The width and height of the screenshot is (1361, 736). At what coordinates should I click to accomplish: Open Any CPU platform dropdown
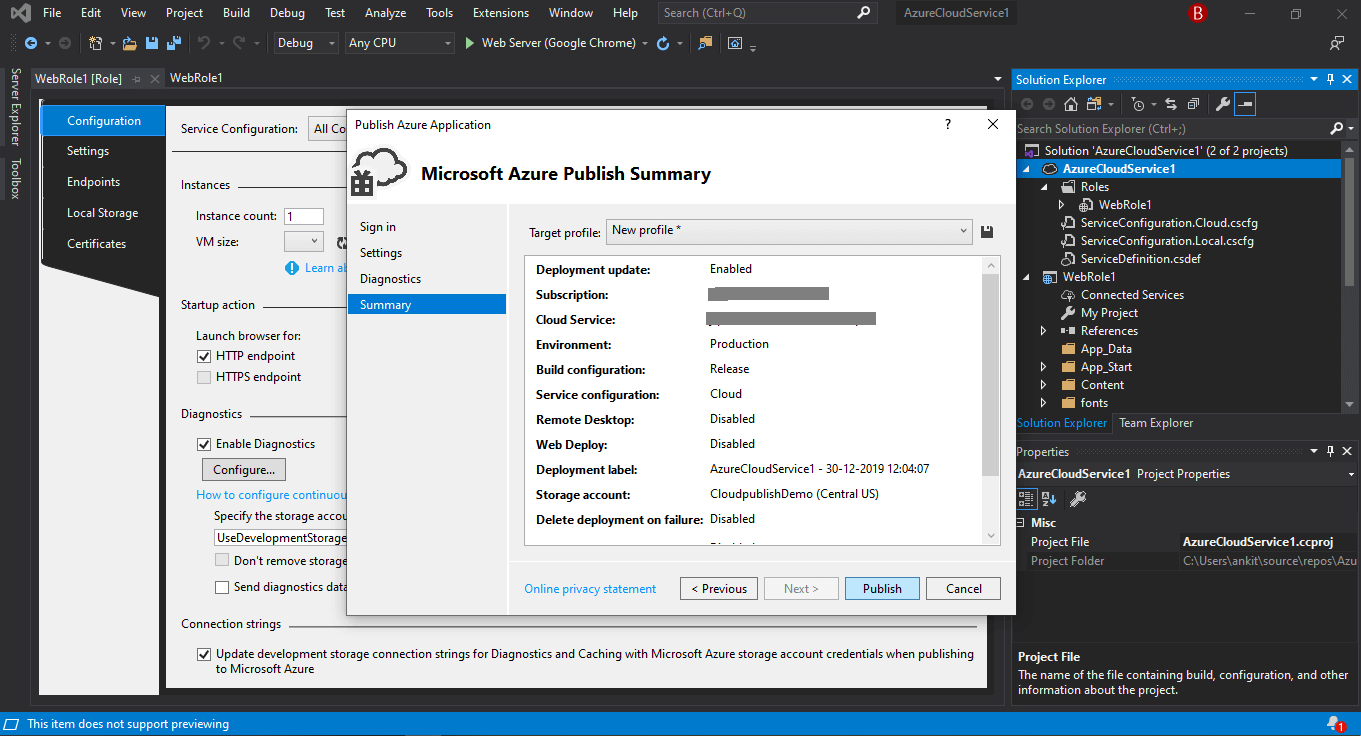399,43
